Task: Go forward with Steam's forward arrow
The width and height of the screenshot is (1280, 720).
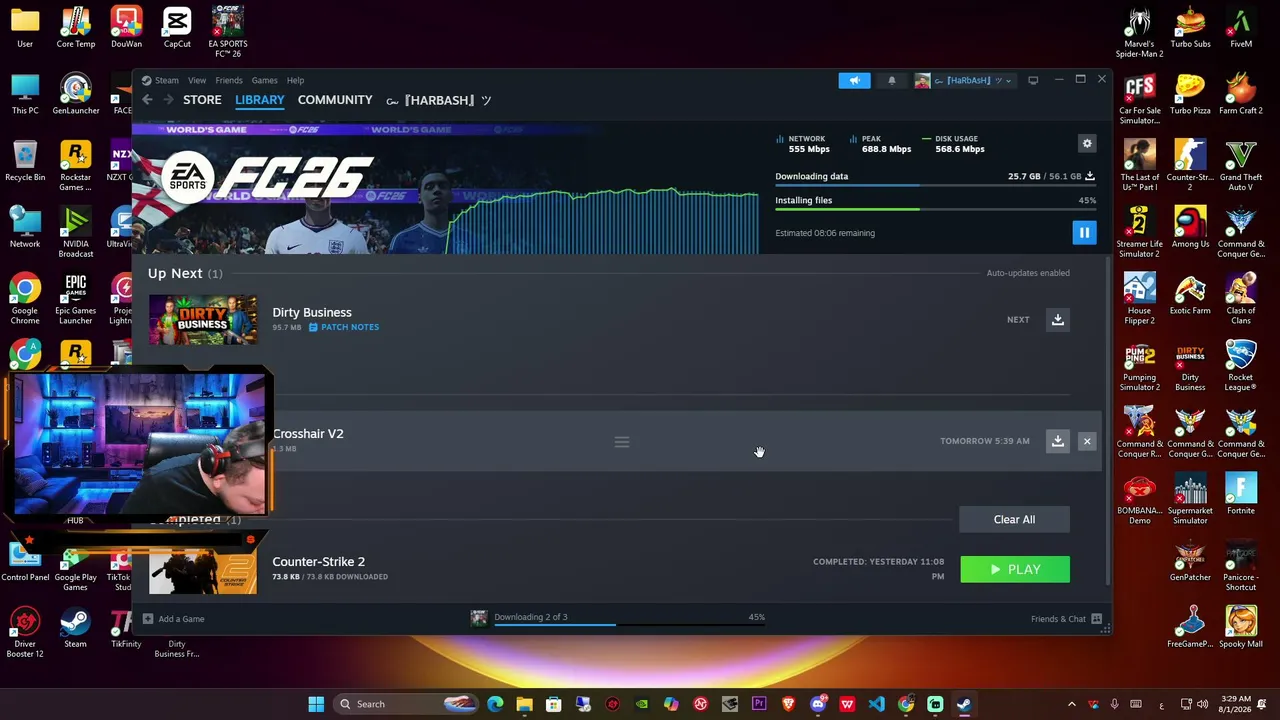Action: [x=168, y=100]
